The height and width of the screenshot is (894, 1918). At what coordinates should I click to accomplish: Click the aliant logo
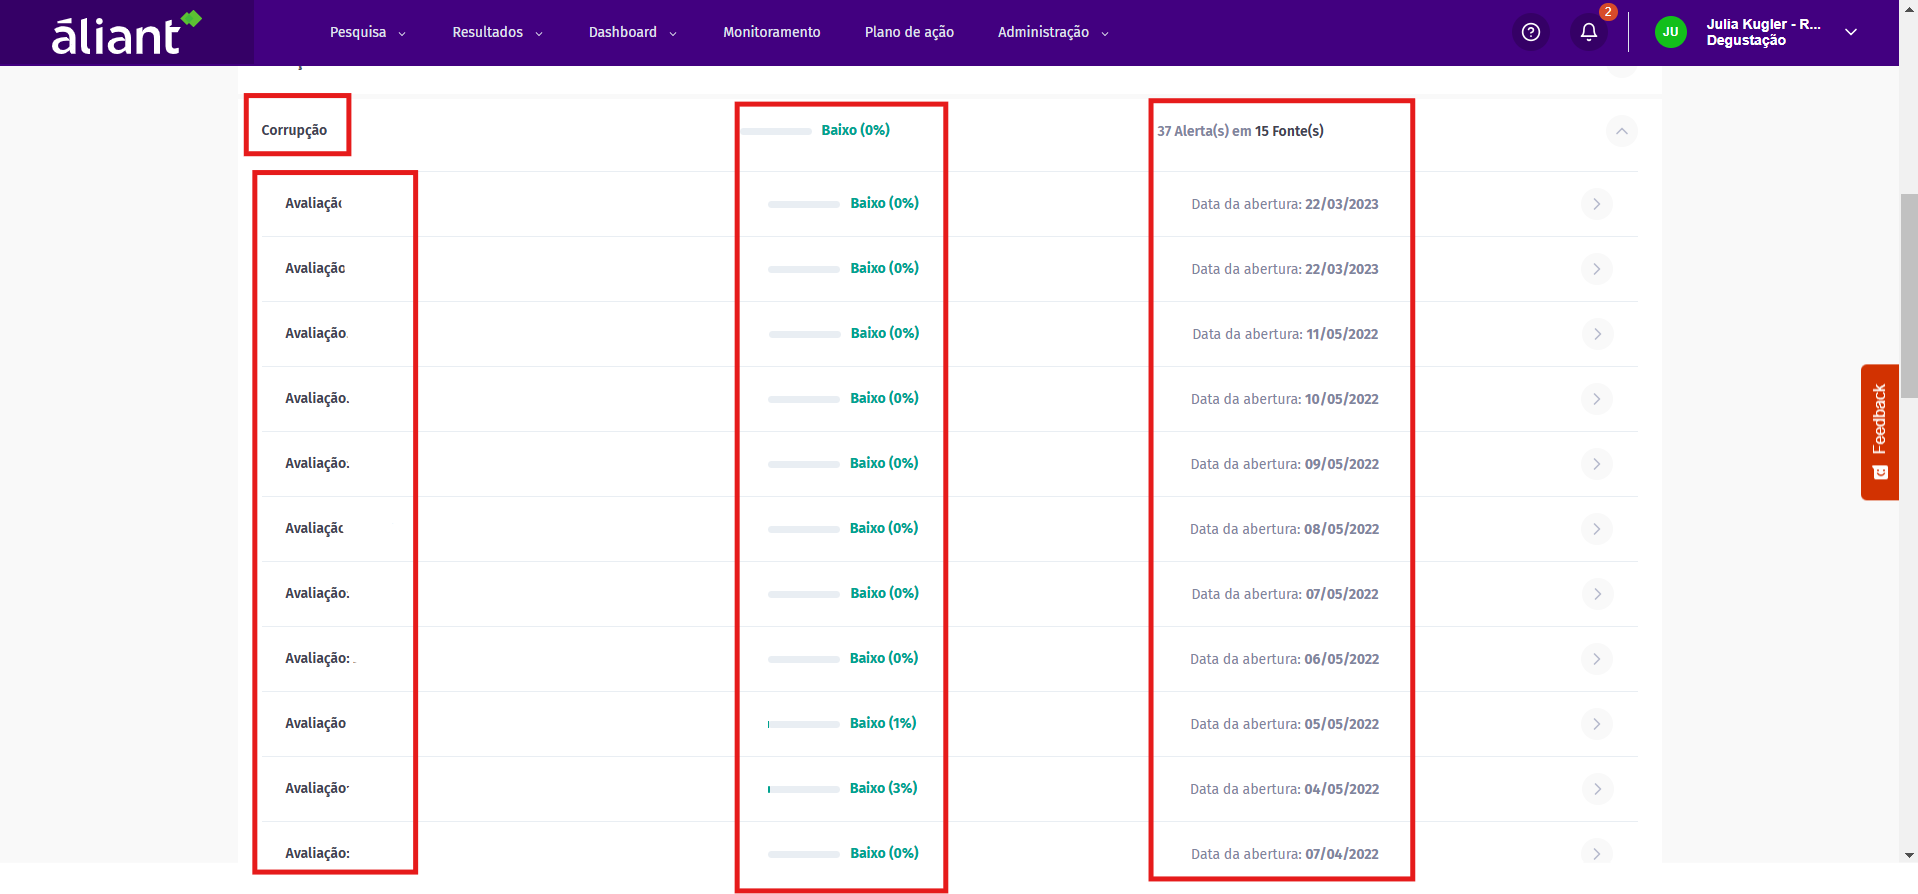[x=126, y=33]
